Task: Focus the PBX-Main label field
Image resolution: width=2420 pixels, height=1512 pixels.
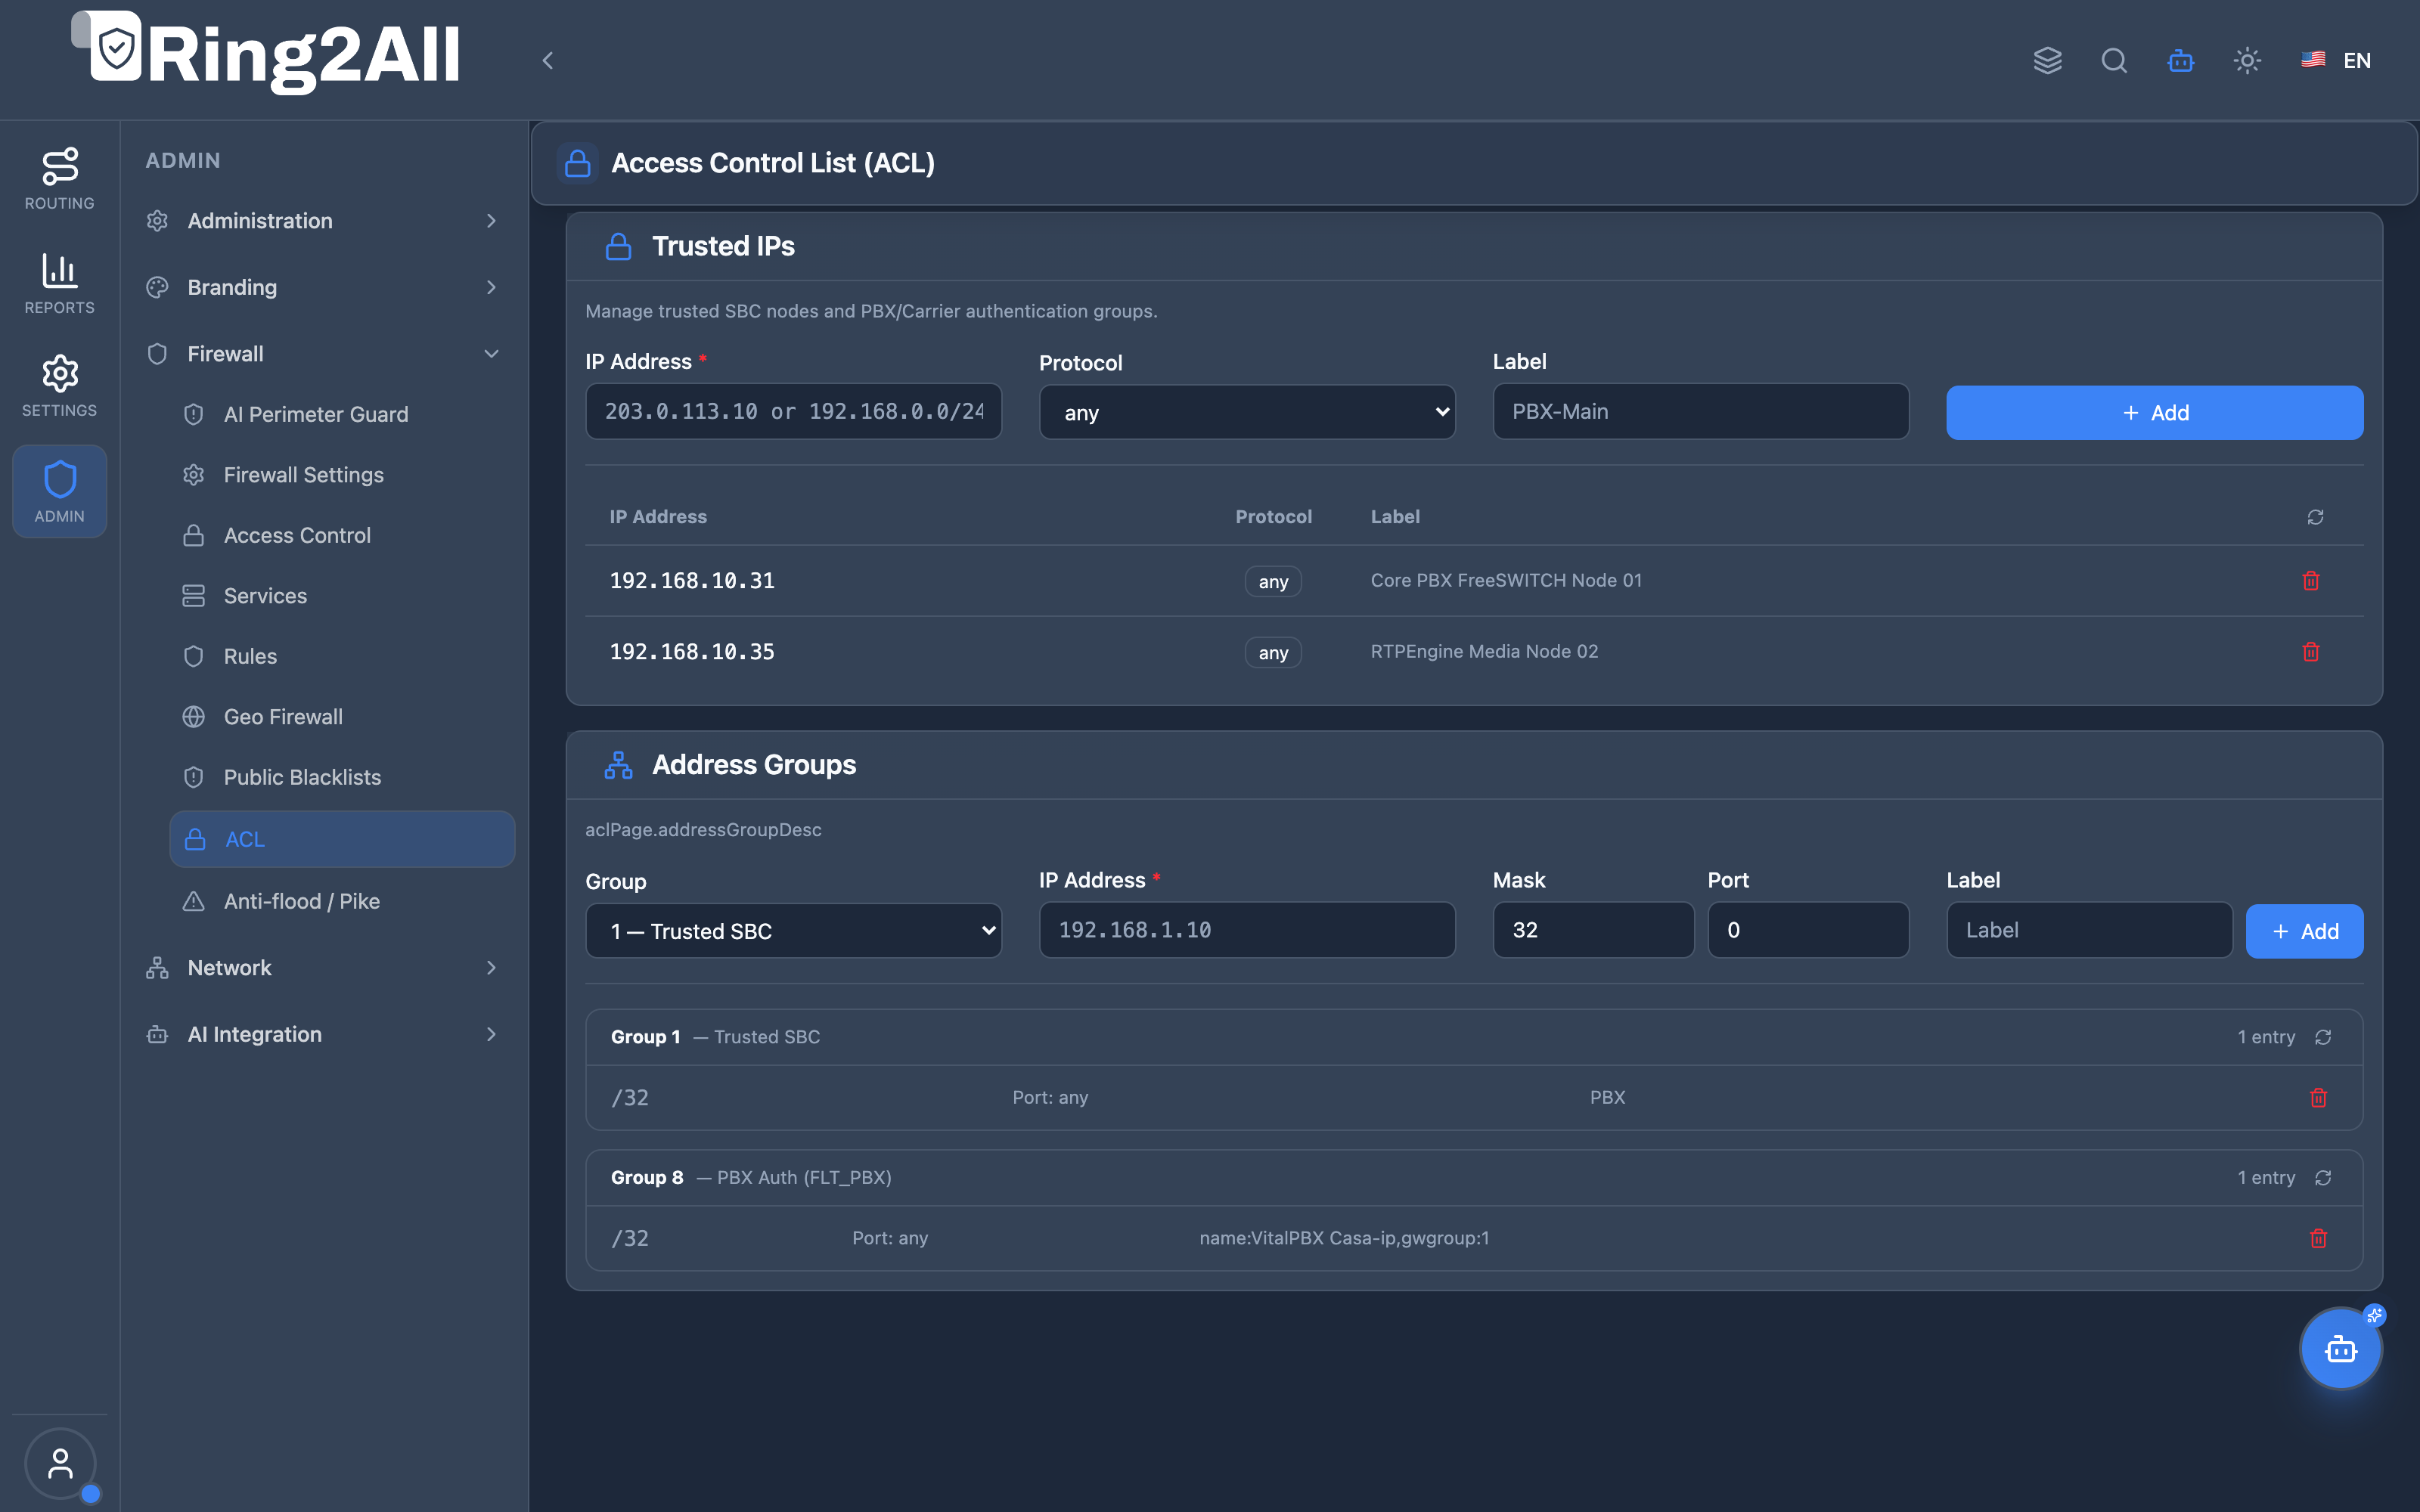Action: tap(1700, 411)
